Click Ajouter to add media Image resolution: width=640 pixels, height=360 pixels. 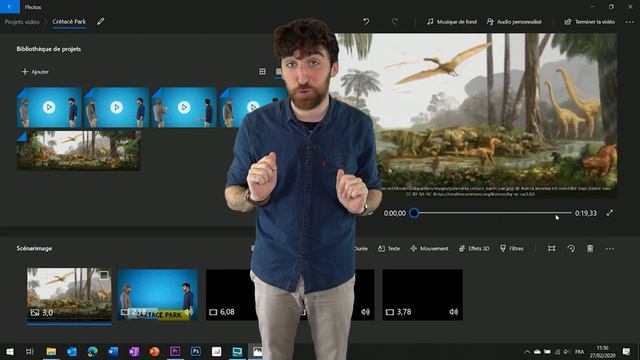(x=35, y=72)
